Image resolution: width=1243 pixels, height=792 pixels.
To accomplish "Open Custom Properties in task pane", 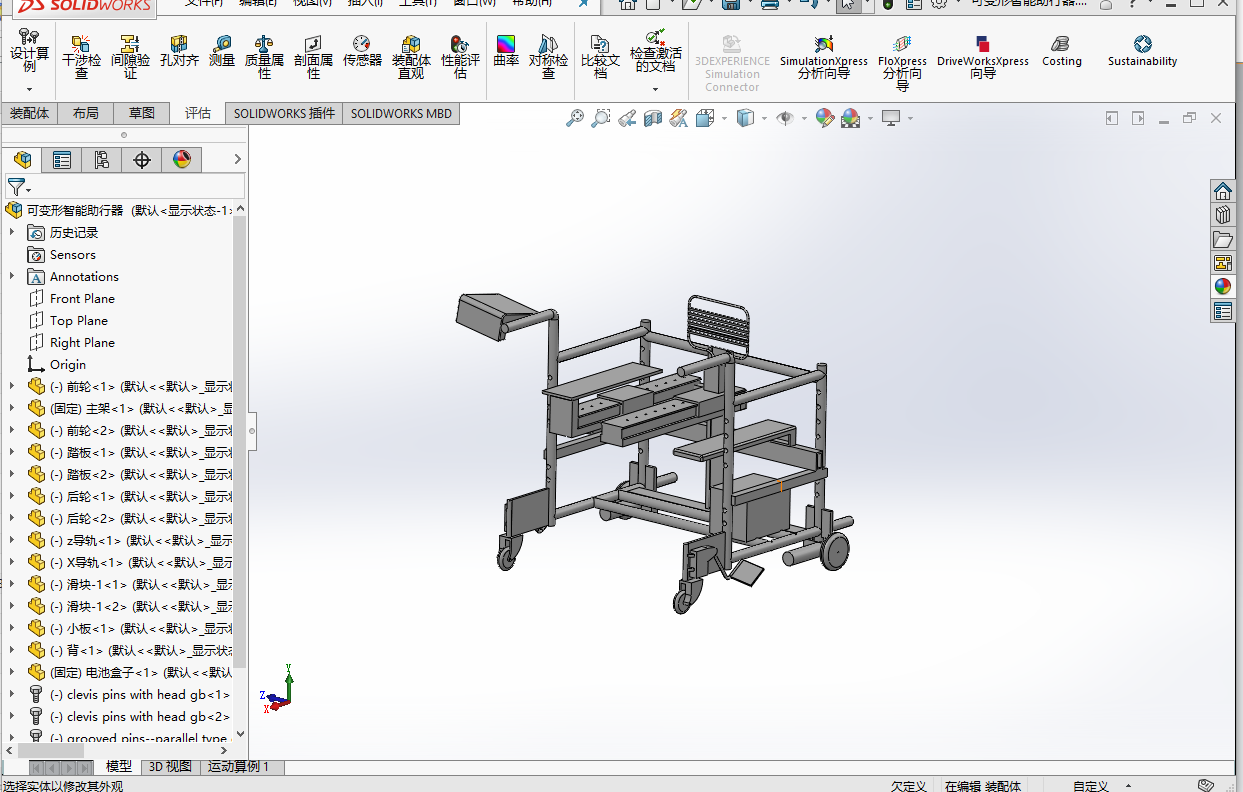I will click(x=1223, y=311).
